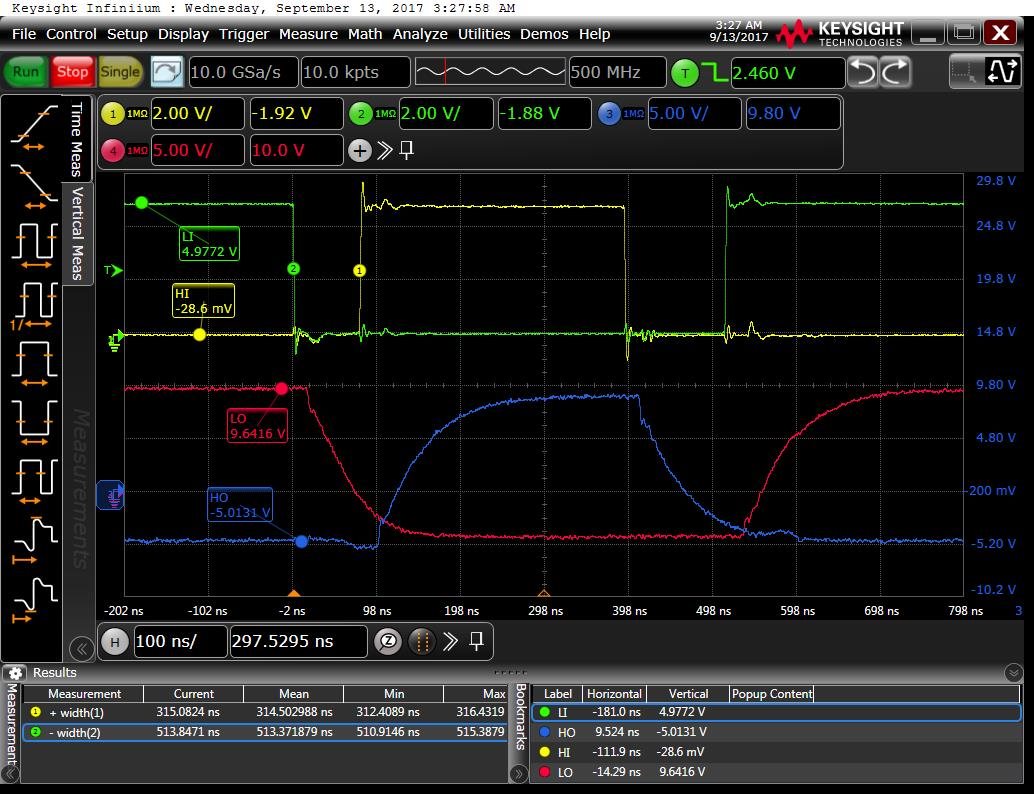1034x794 pixels.
Task: Expand horizontal toolbar double chevron
Action: (450, 641)
